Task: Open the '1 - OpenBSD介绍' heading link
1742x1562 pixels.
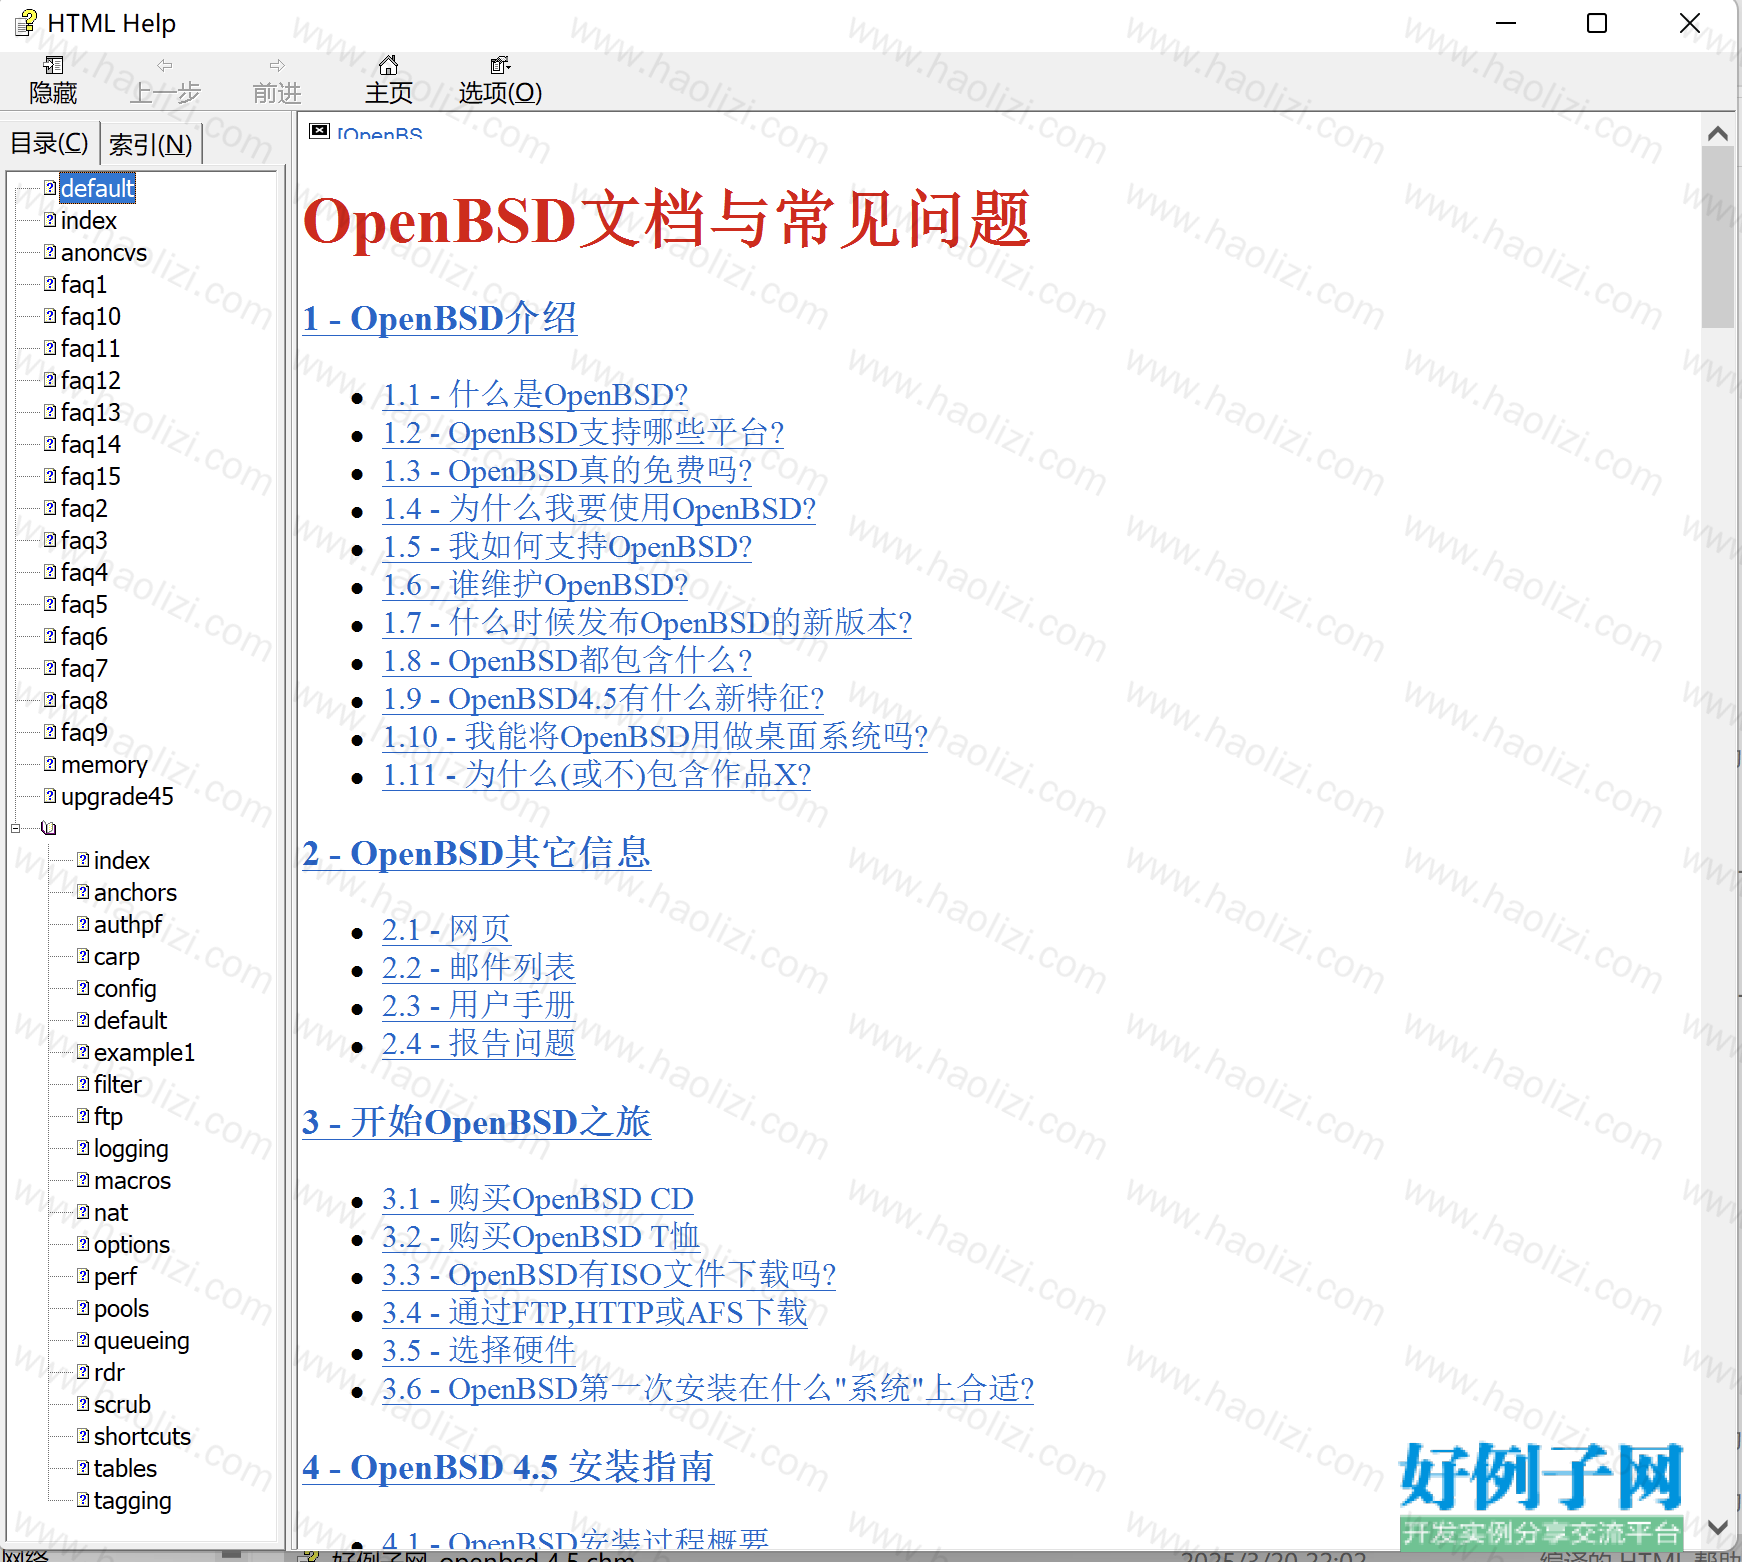Action: (x=439, y=318)
